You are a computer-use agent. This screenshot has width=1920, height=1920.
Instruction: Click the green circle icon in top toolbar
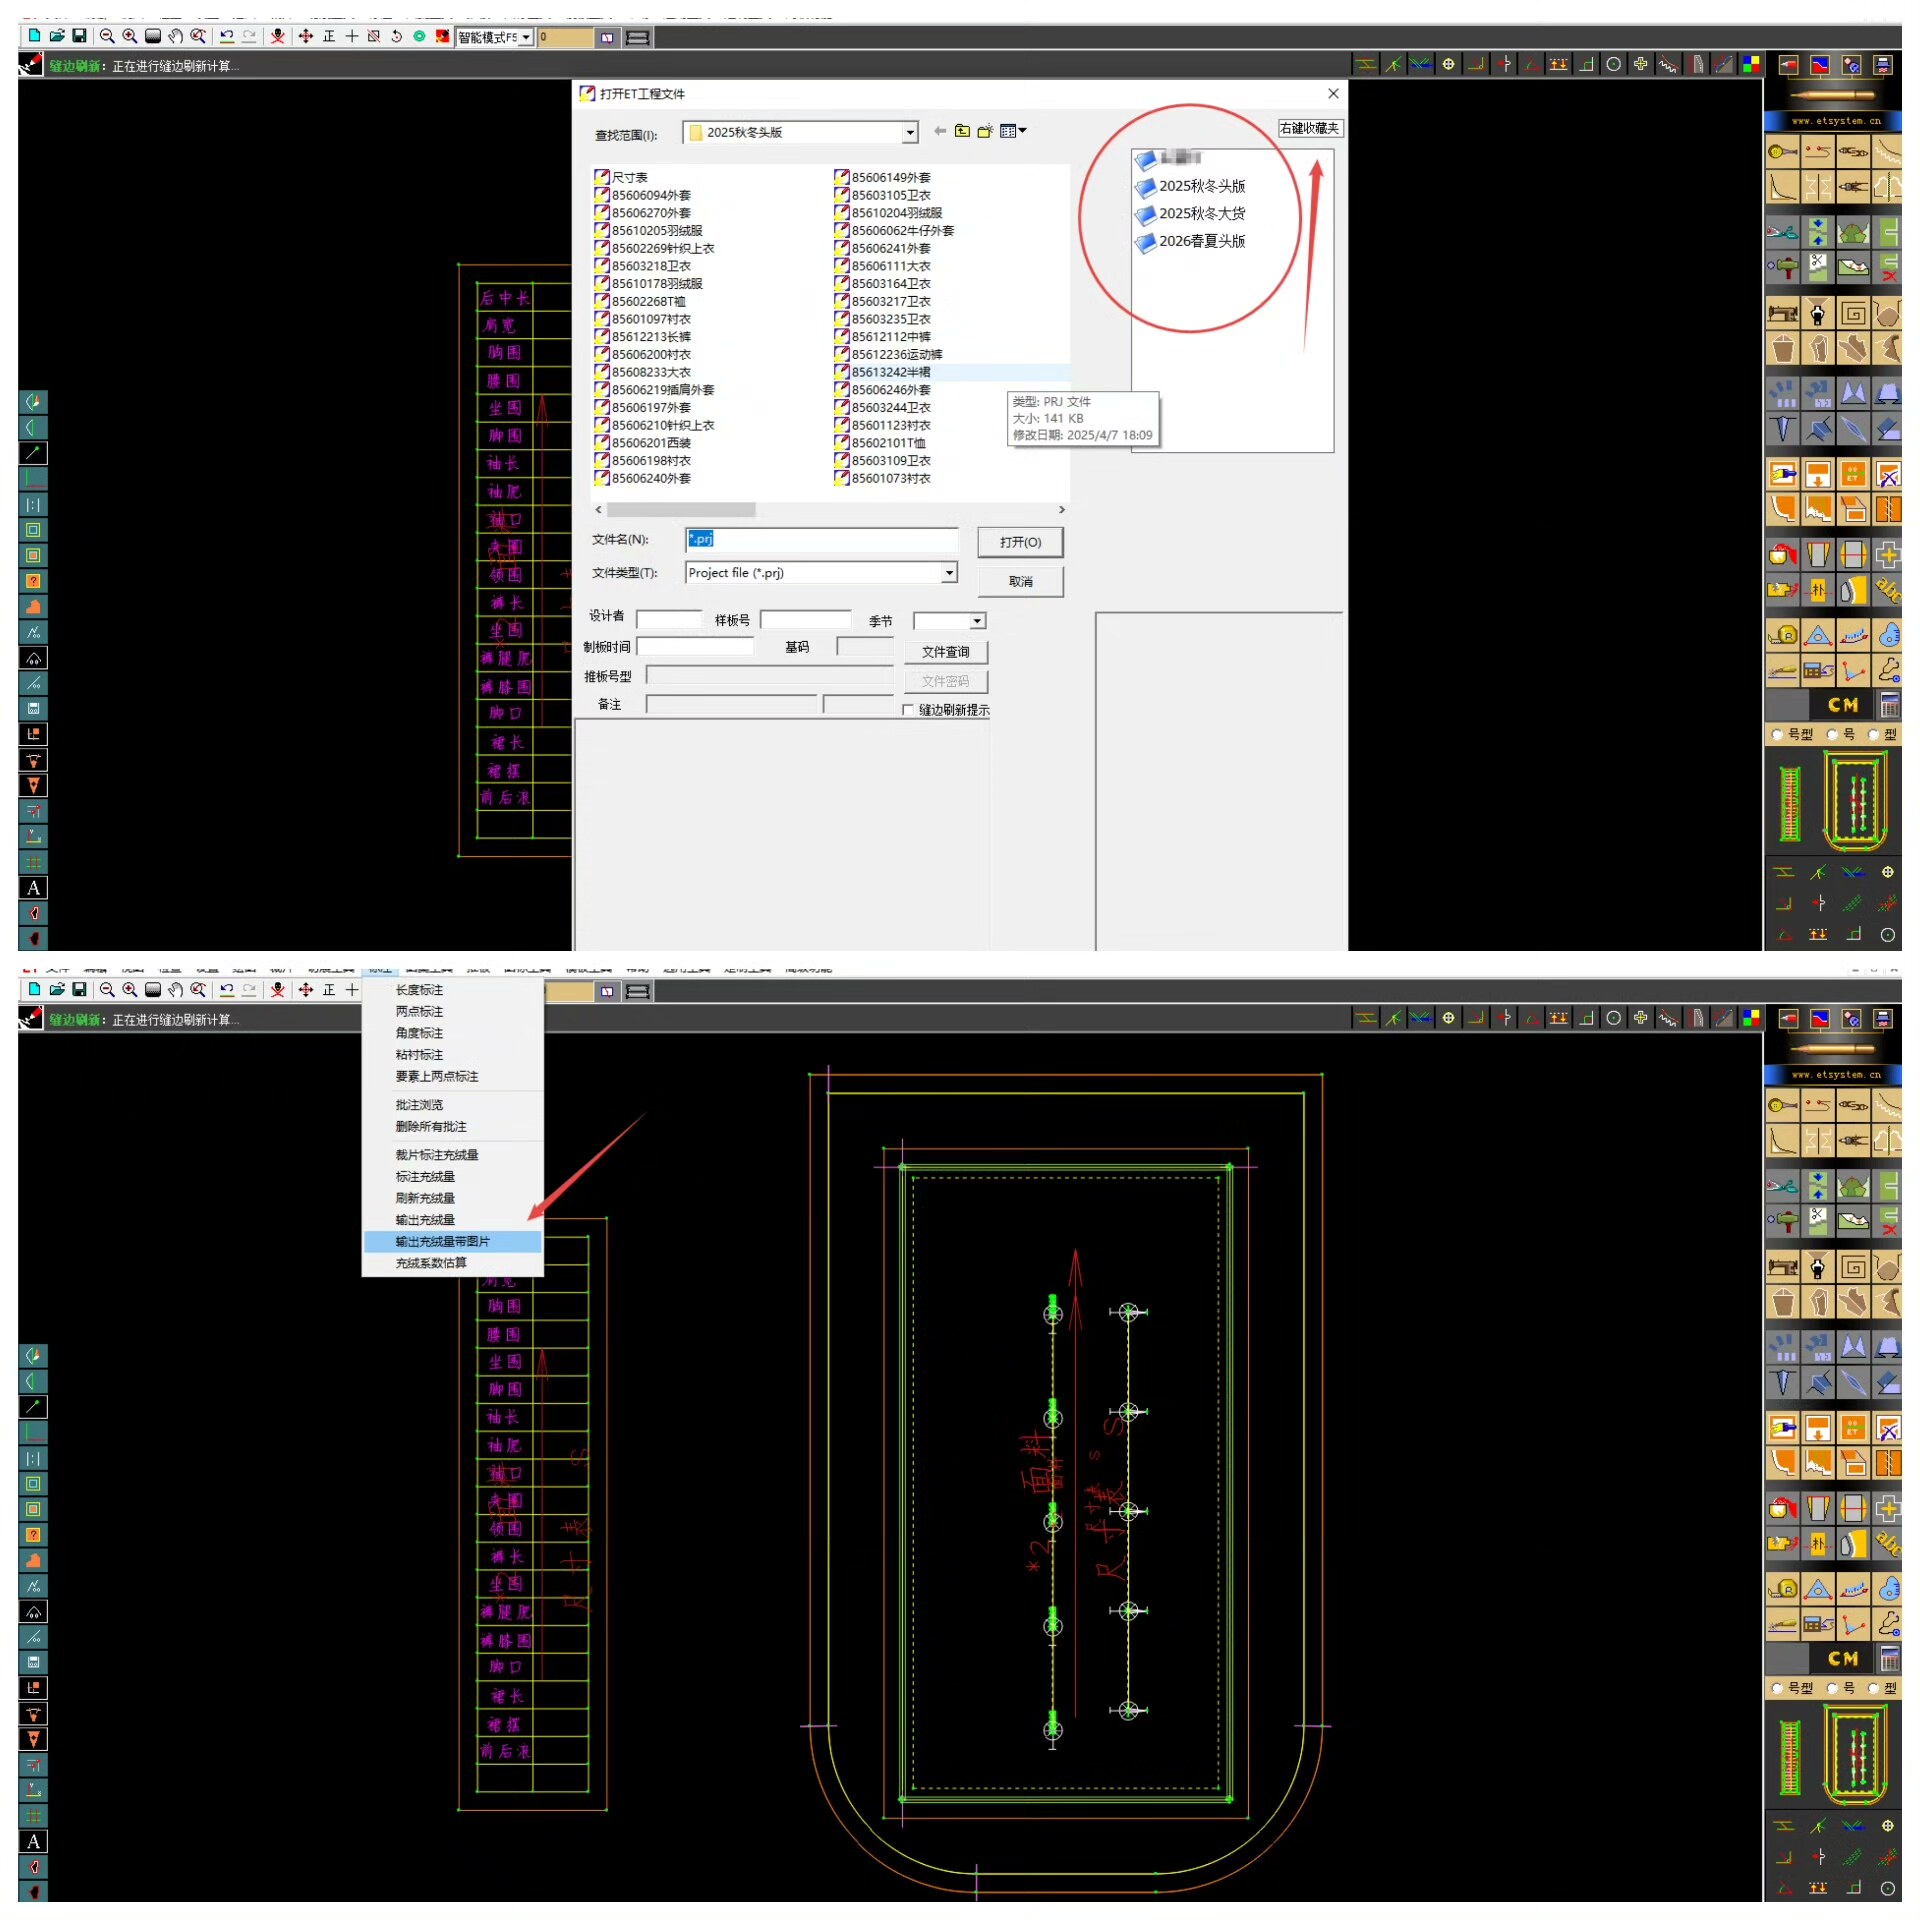pos(419,37)
